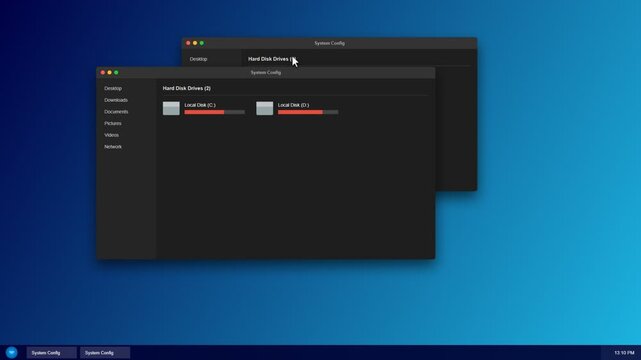Open the Local Disk (C:) drive icon
The width and height of the screenshot is (641, 360).
(171, 108)
